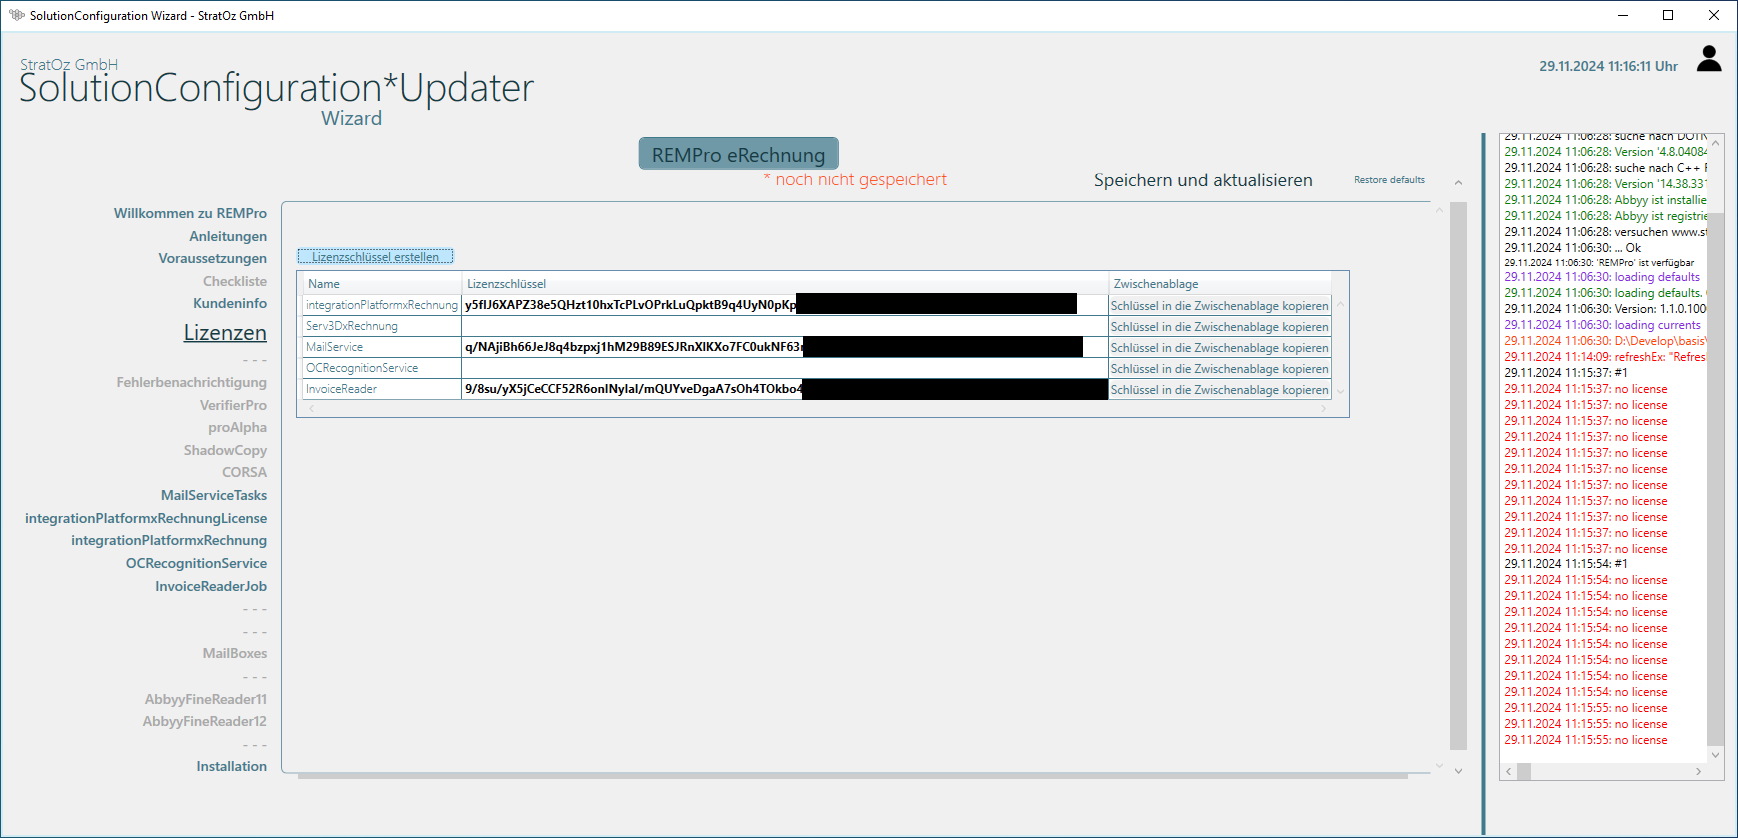Image resolution: width=1738 pixels, height=838 pixels.
Task: Select Voraussetzungen in the sidebar
Action: click(212, 258)
